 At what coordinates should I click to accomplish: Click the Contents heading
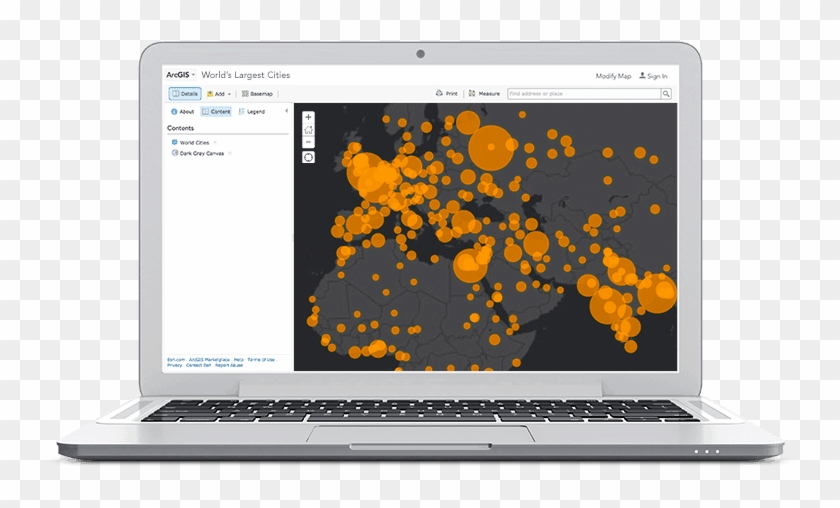181,128
